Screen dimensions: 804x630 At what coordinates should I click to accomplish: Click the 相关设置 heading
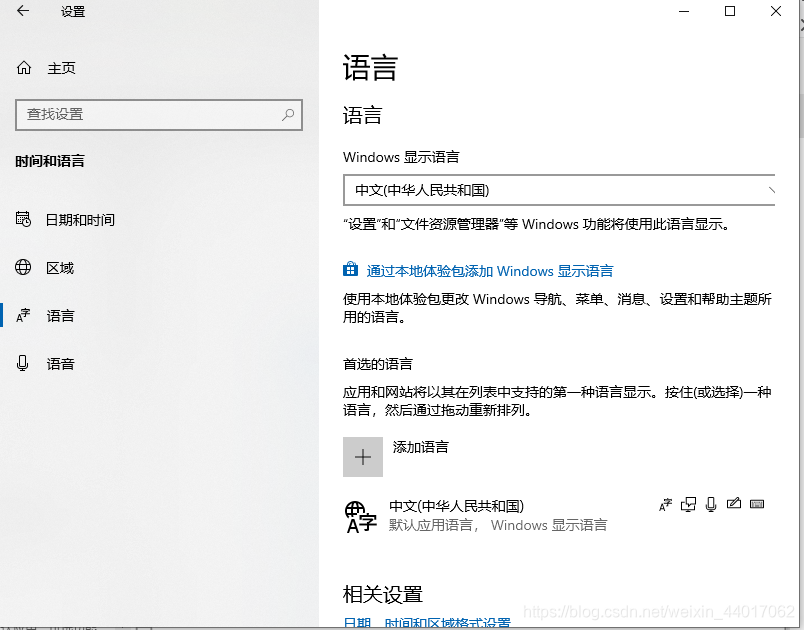pyautogui.click(x=383, y=594)
